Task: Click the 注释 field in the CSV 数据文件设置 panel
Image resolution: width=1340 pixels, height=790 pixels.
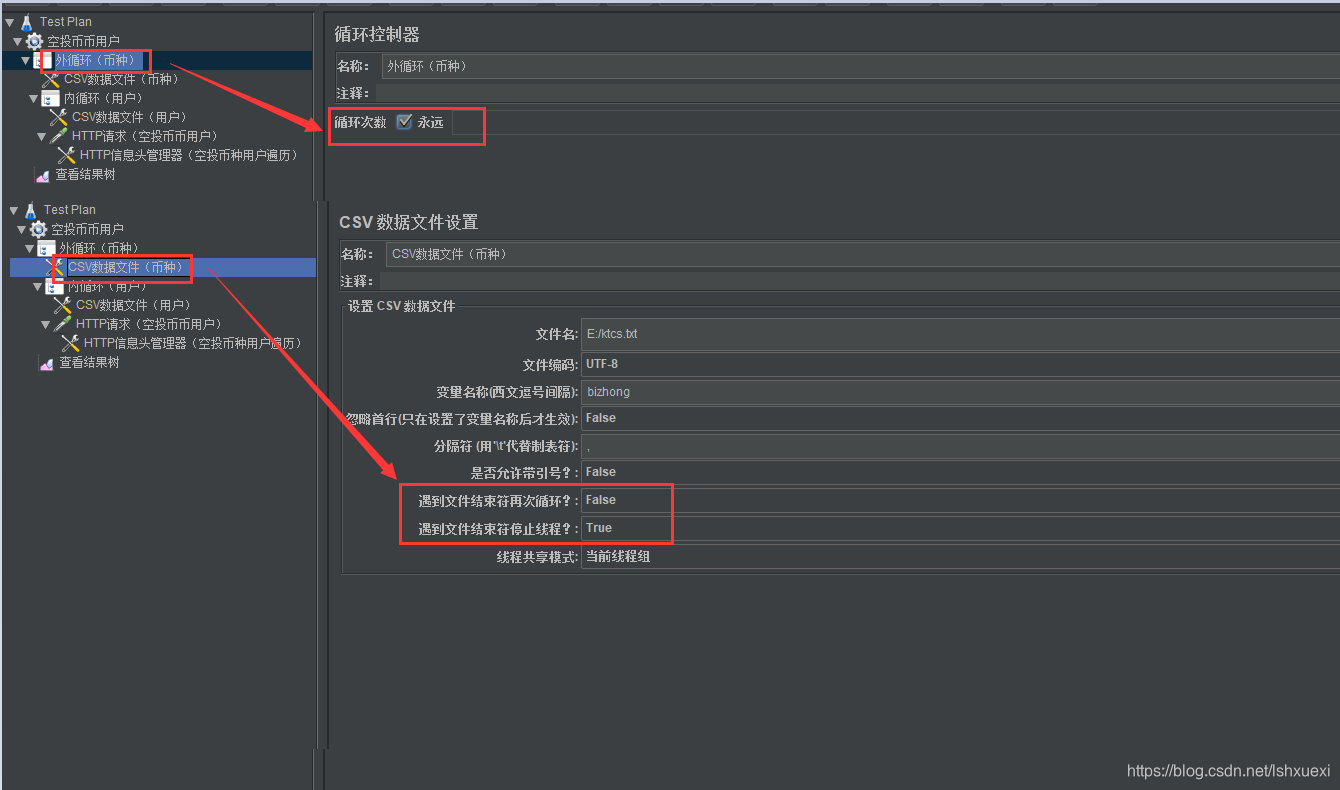Action: (x=860, y=281)
